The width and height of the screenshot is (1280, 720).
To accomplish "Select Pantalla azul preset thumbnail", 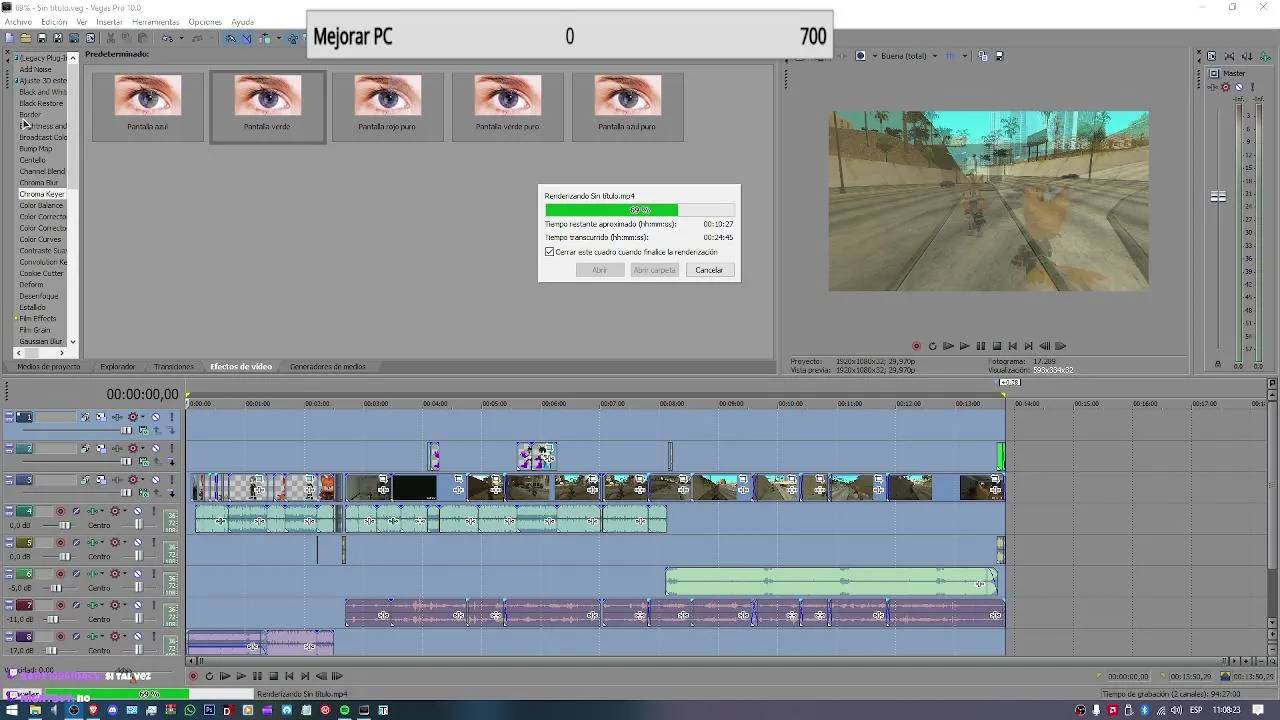I will coord(147,104).
